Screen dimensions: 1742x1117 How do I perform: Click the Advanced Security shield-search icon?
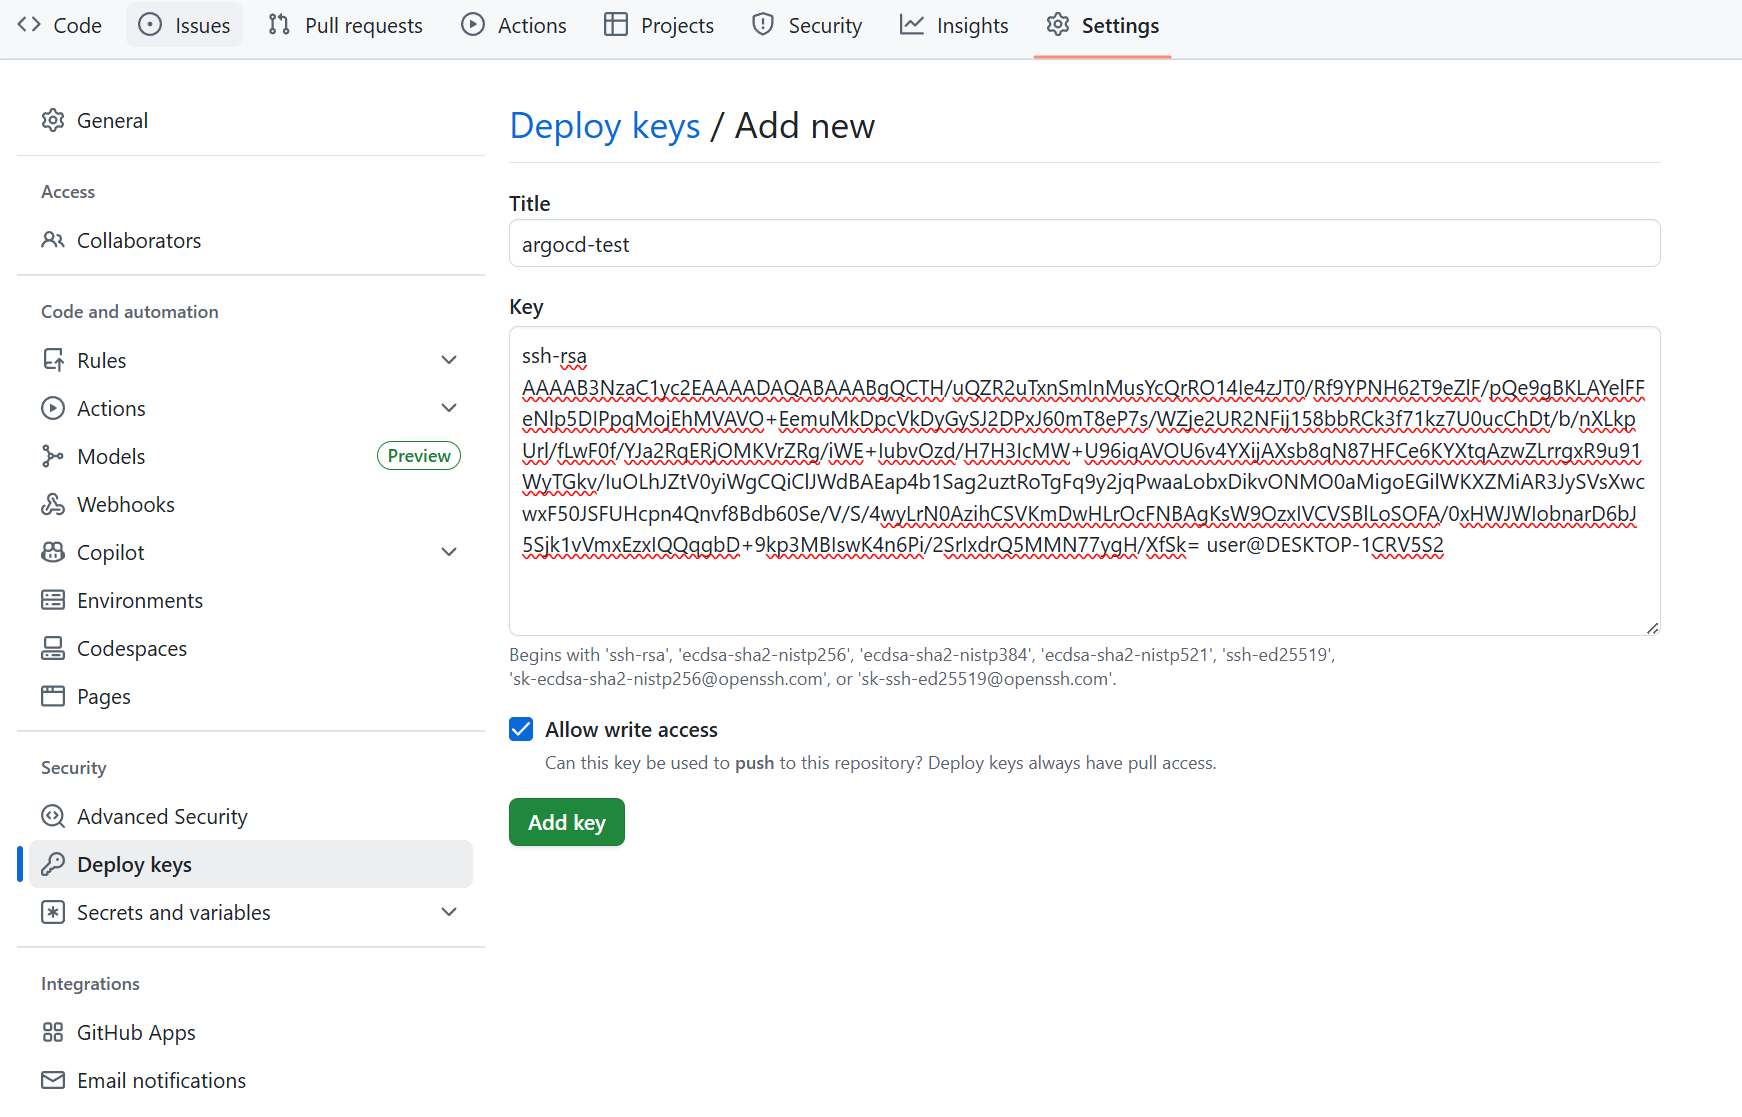[x=53, y=817]
